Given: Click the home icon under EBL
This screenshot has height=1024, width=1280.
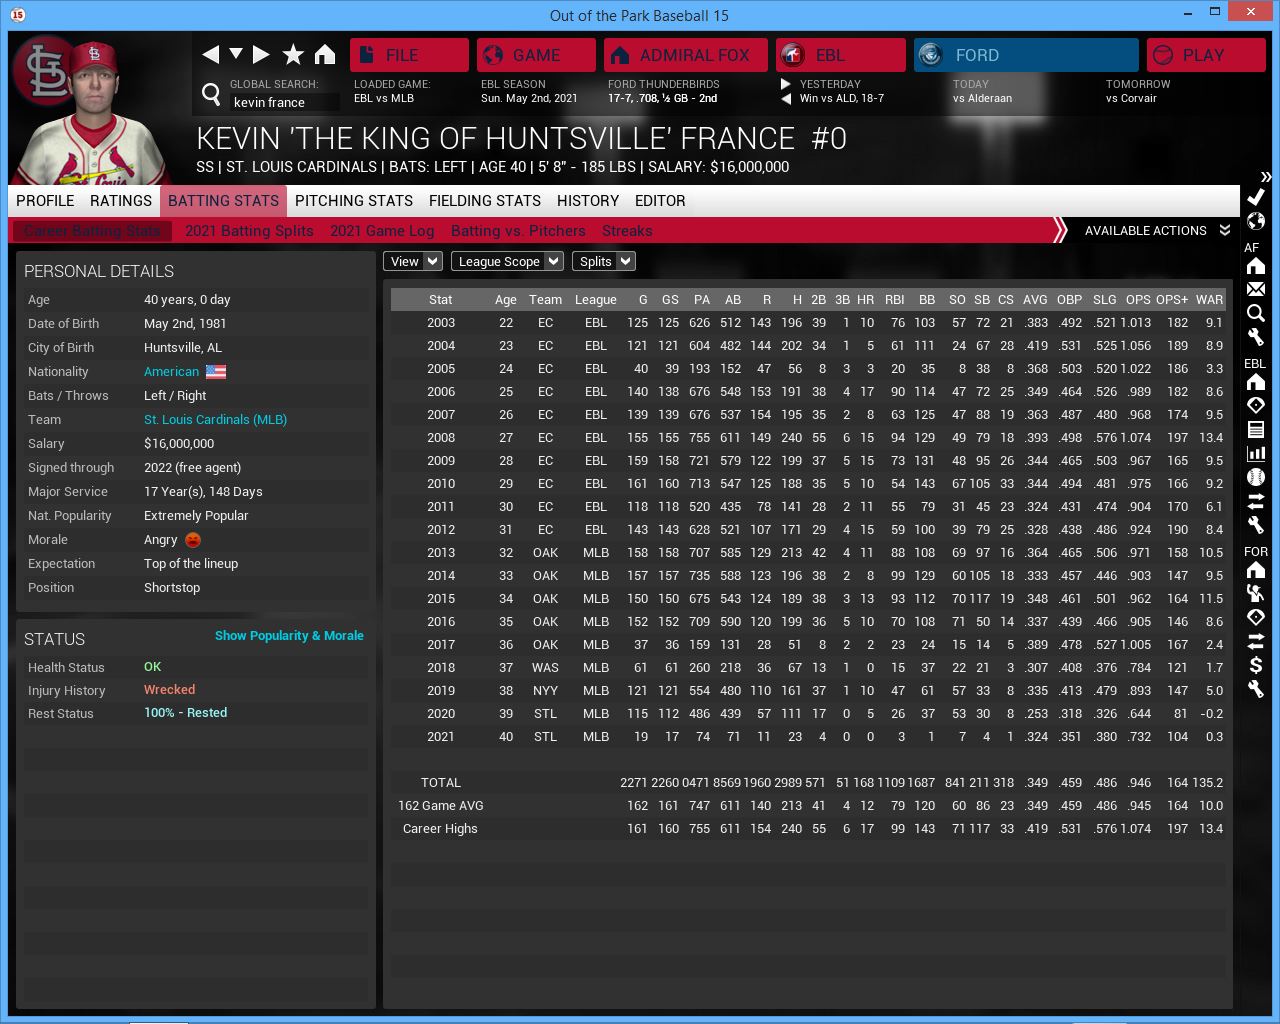Looking at the screenshot, I should 1256,382.
